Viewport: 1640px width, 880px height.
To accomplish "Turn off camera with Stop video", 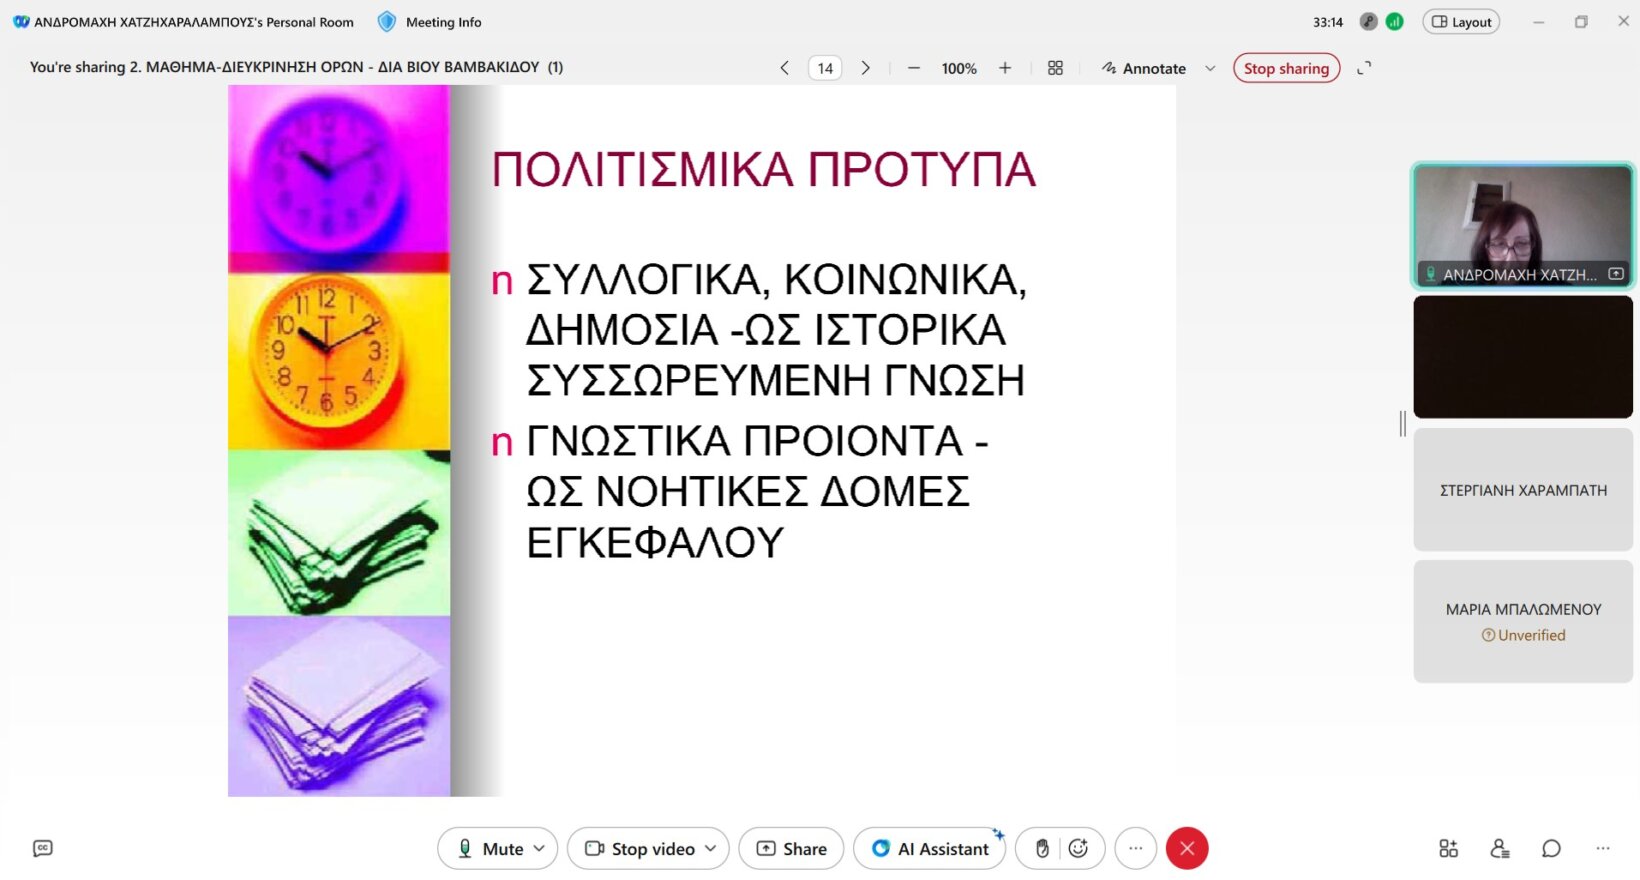I will pyautogui.click(x=640, y=848).
